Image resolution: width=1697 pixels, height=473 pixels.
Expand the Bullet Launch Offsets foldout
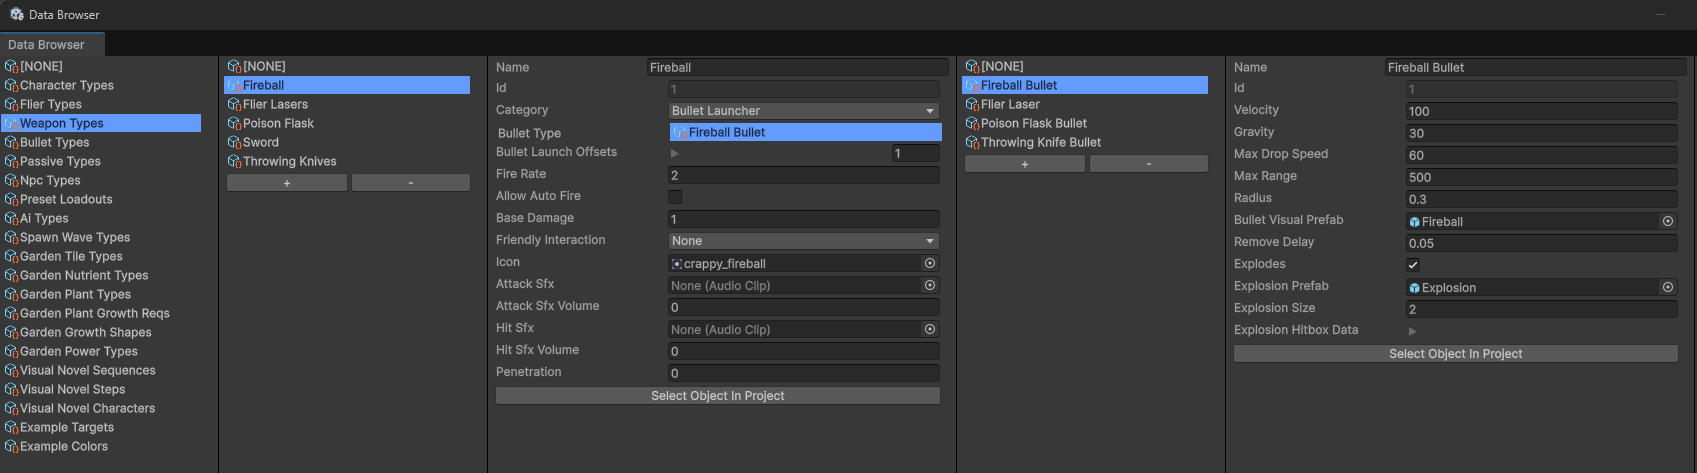pyautogui.click(x=675, y=153)
